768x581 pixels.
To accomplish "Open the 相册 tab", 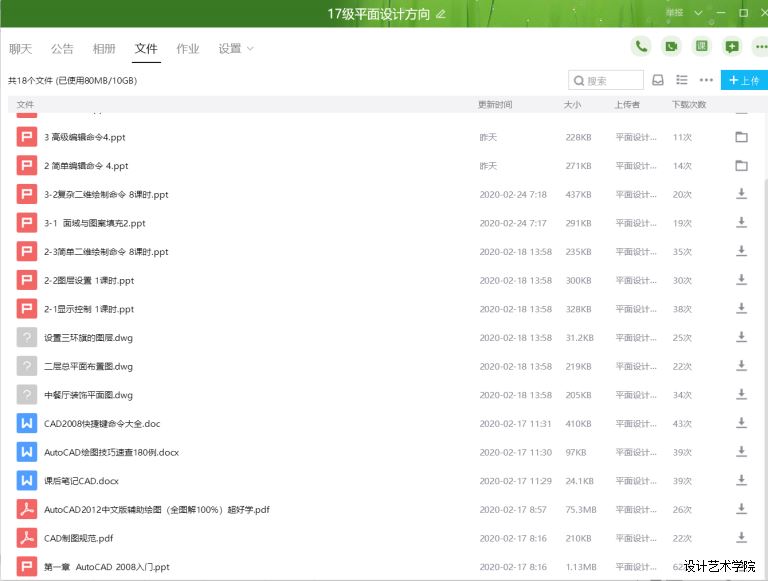I will [x=104, y=48].
